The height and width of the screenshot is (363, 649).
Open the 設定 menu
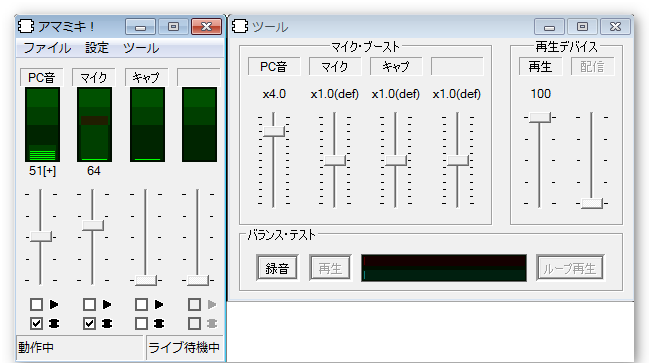coord(97,48)
